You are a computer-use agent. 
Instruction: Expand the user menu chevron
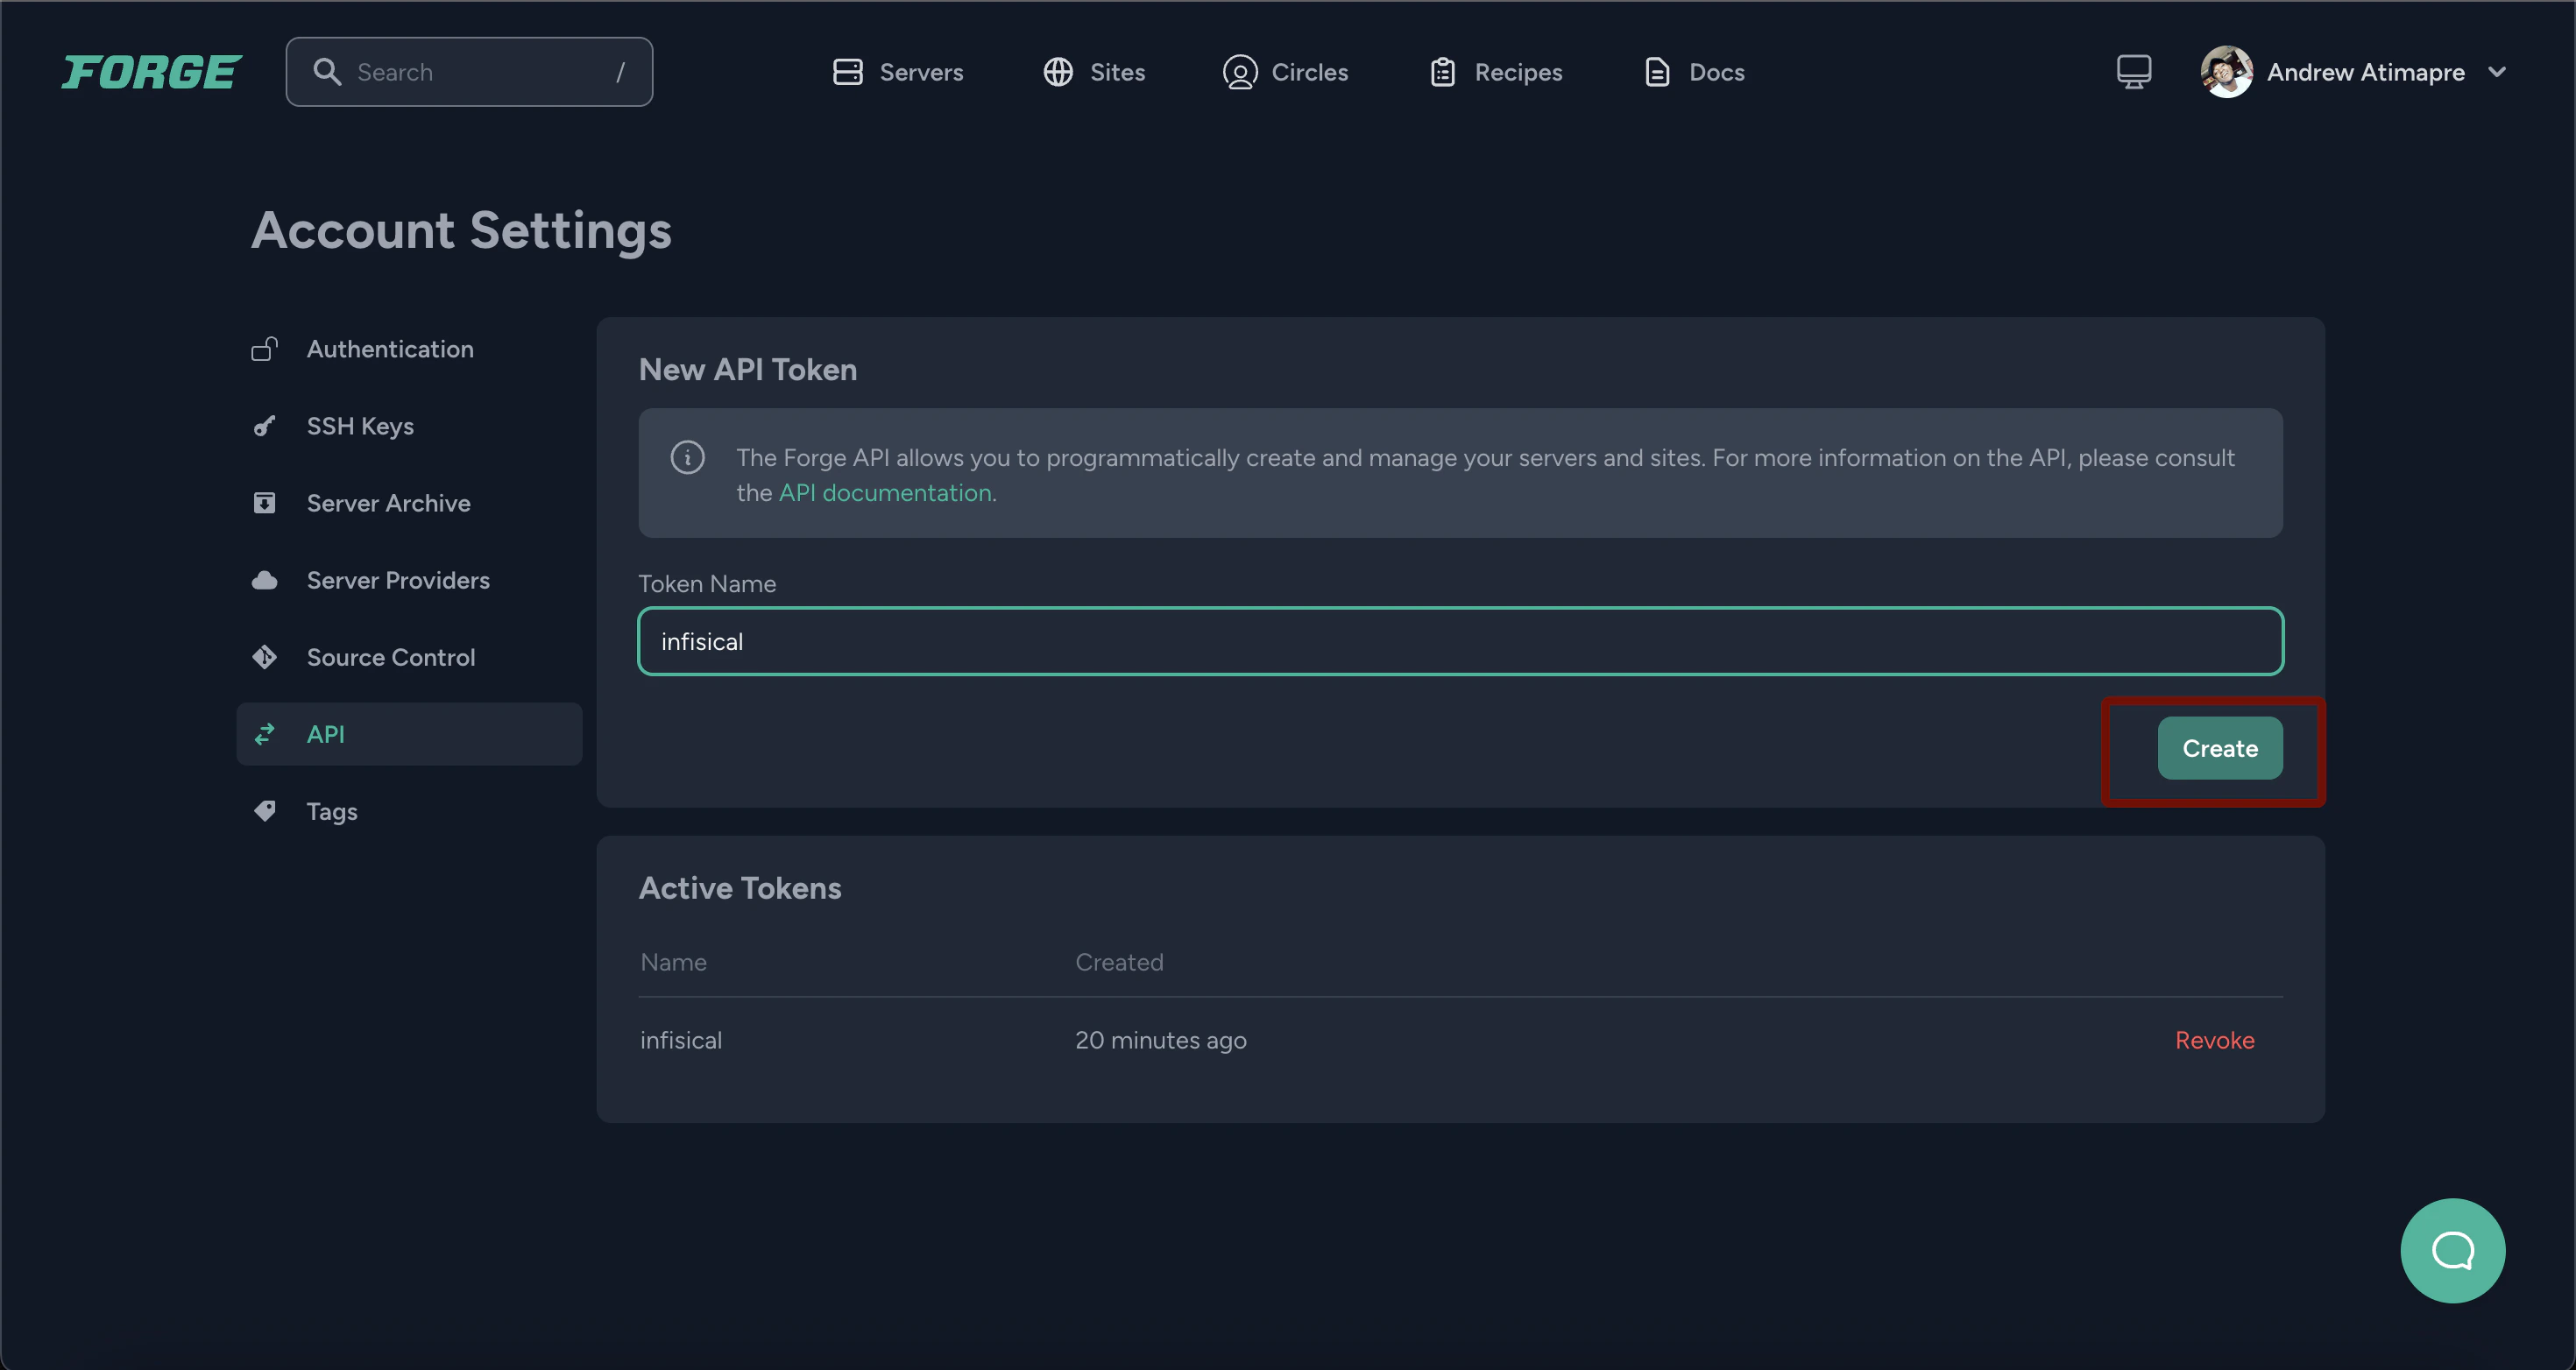(2496, 72)
